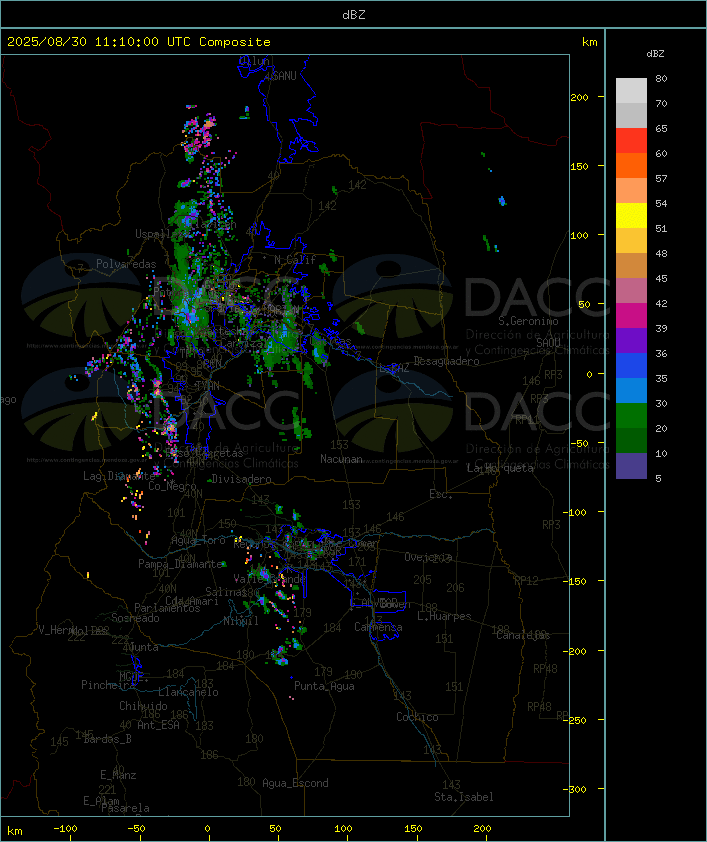Image resolution: width=707 pixels, height=842 pixels.
Task: Click the Agua_Toro place label
Action: click(x=198, y=540)
